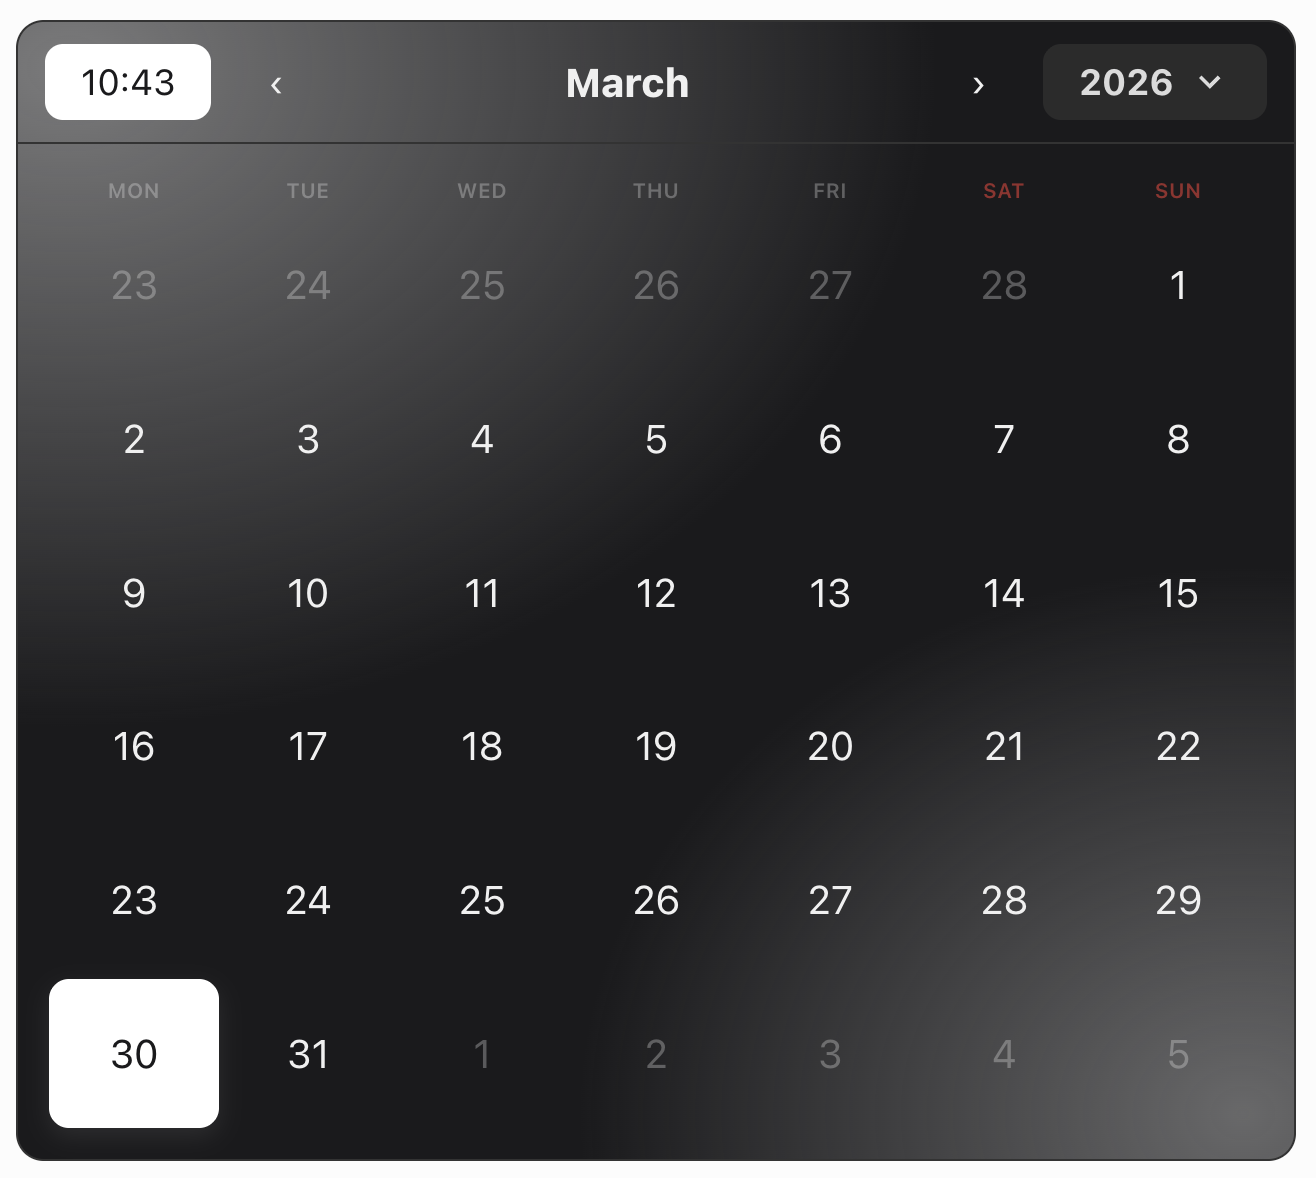The height and width of the screenshot is (1178, 1316).
Task: Select greyed-out February 28 Saturday
Action: point(1004,285)
